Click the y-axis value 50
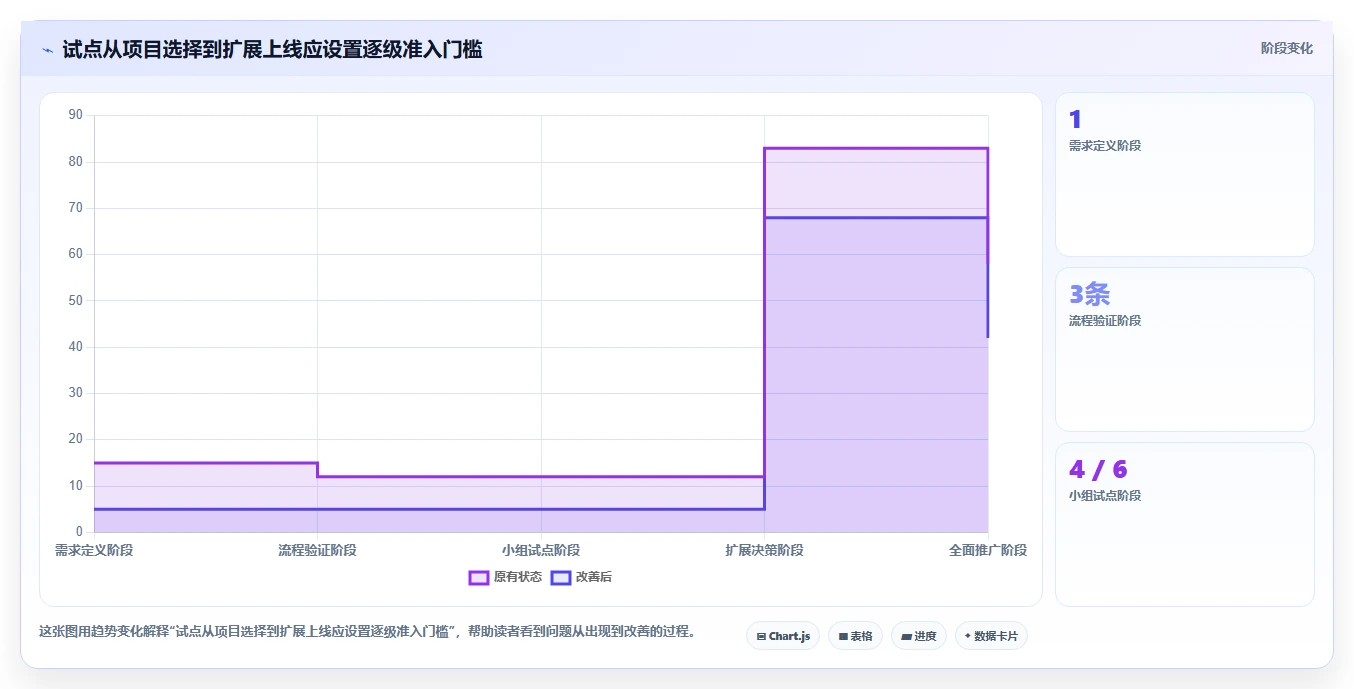The image size is (1354, 689). [x=76, y=300]
